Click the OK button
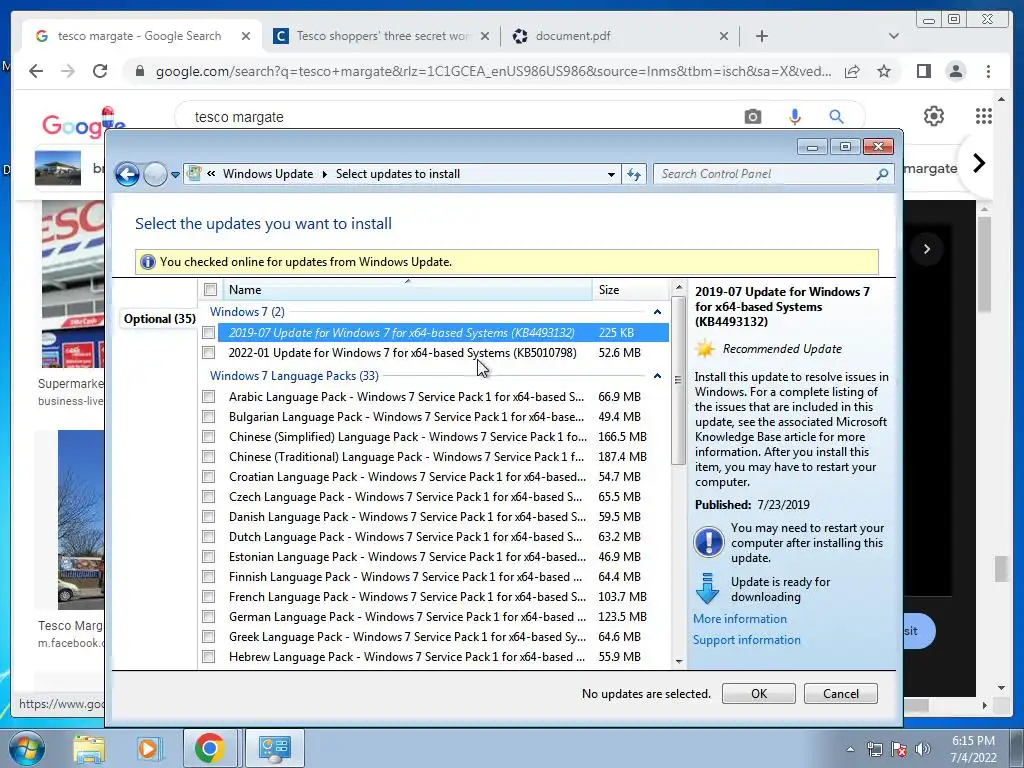 pos(758,694)
